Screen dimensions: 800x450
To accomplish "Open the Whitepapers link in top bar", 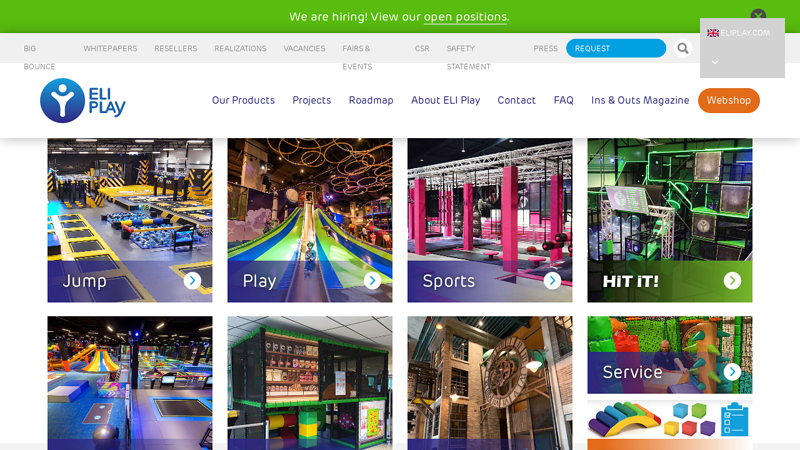I will [x=110, y=48].
